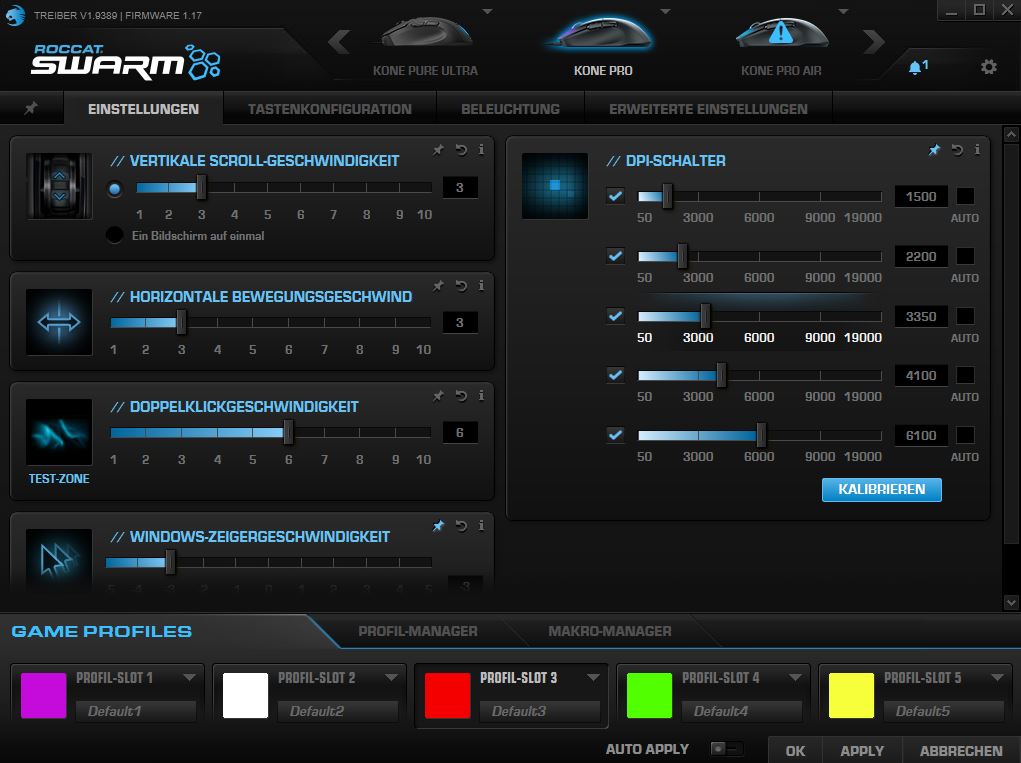The width and height of the screenshot is (1021, 763).
Task: Open the Erweiterte Einstellungen tab
Action: (708, 109)
